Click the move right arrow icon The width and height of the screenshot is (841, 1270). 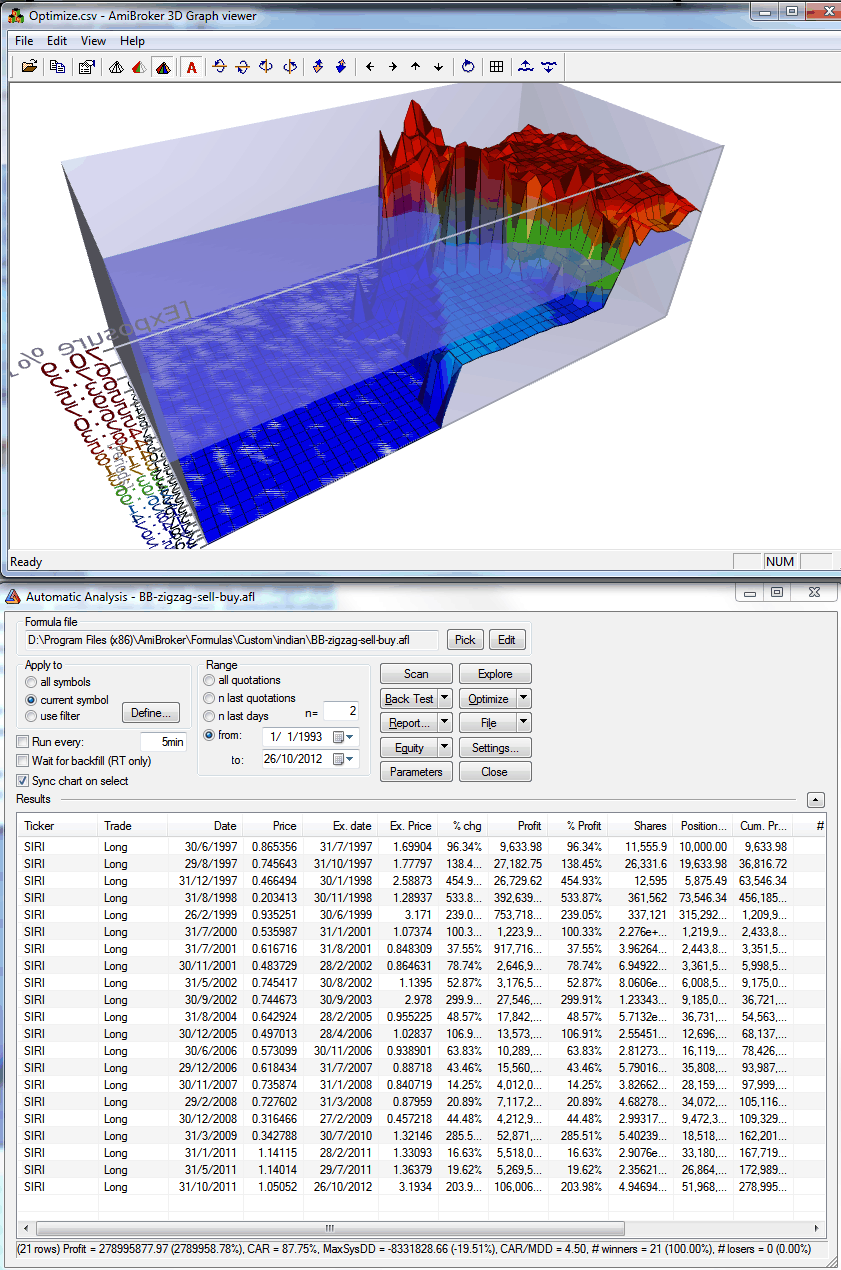point(393,67)
